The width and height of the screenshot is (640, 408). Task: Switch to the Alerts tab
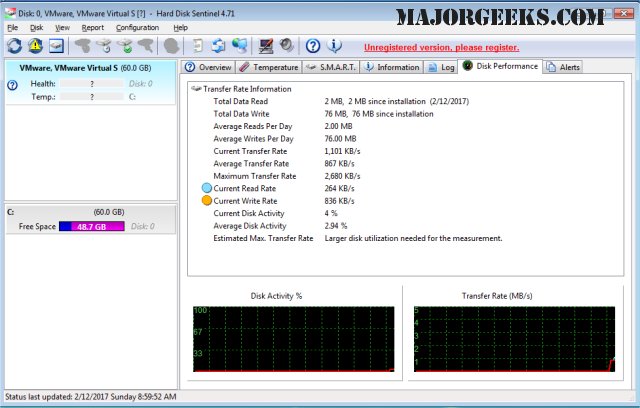(x=563, y=67)
